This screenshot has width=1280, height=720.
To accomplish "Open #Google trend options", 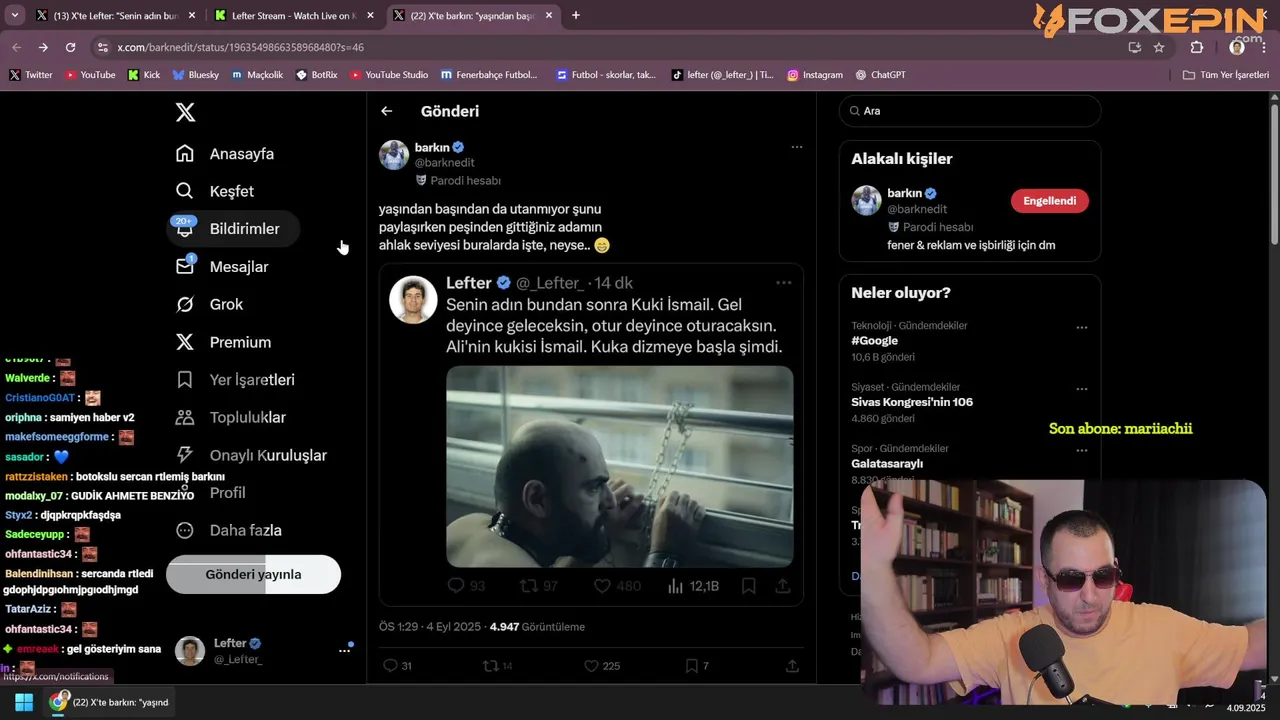I will [1082, 327].
